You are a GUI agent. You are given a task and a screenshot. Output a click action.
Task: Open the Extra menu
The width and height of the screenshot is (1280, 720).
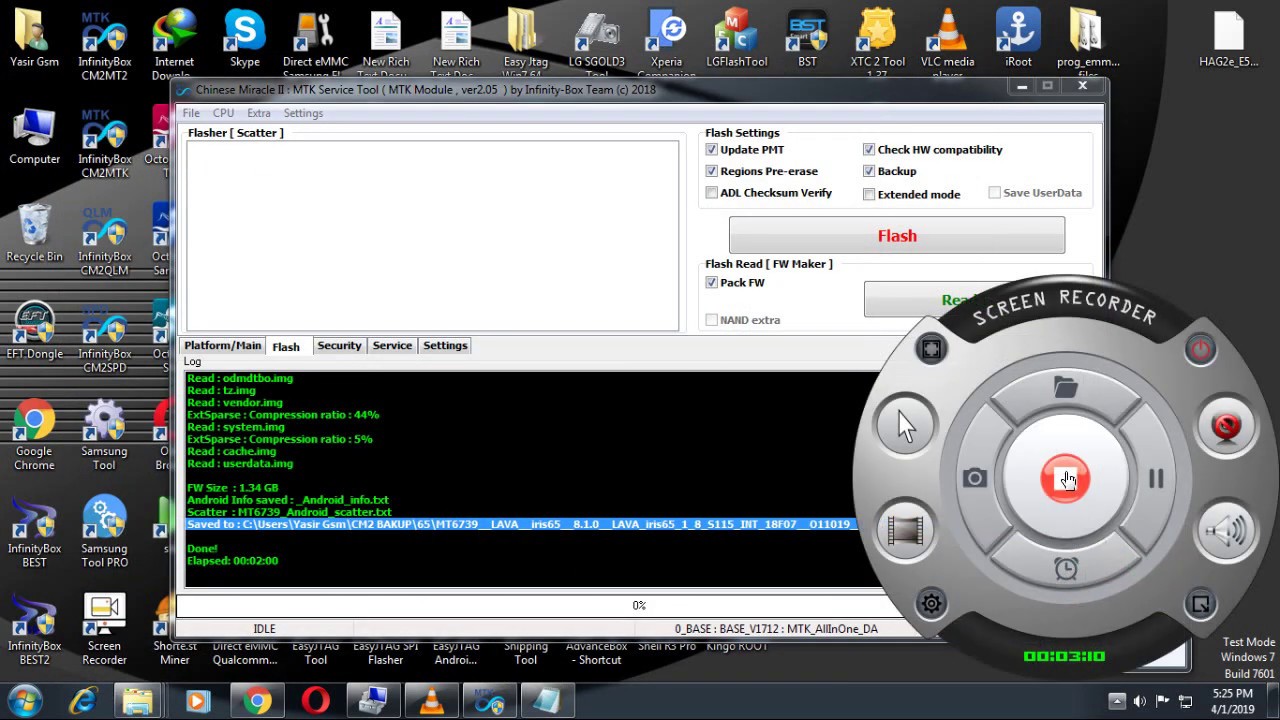coord(259,113)
